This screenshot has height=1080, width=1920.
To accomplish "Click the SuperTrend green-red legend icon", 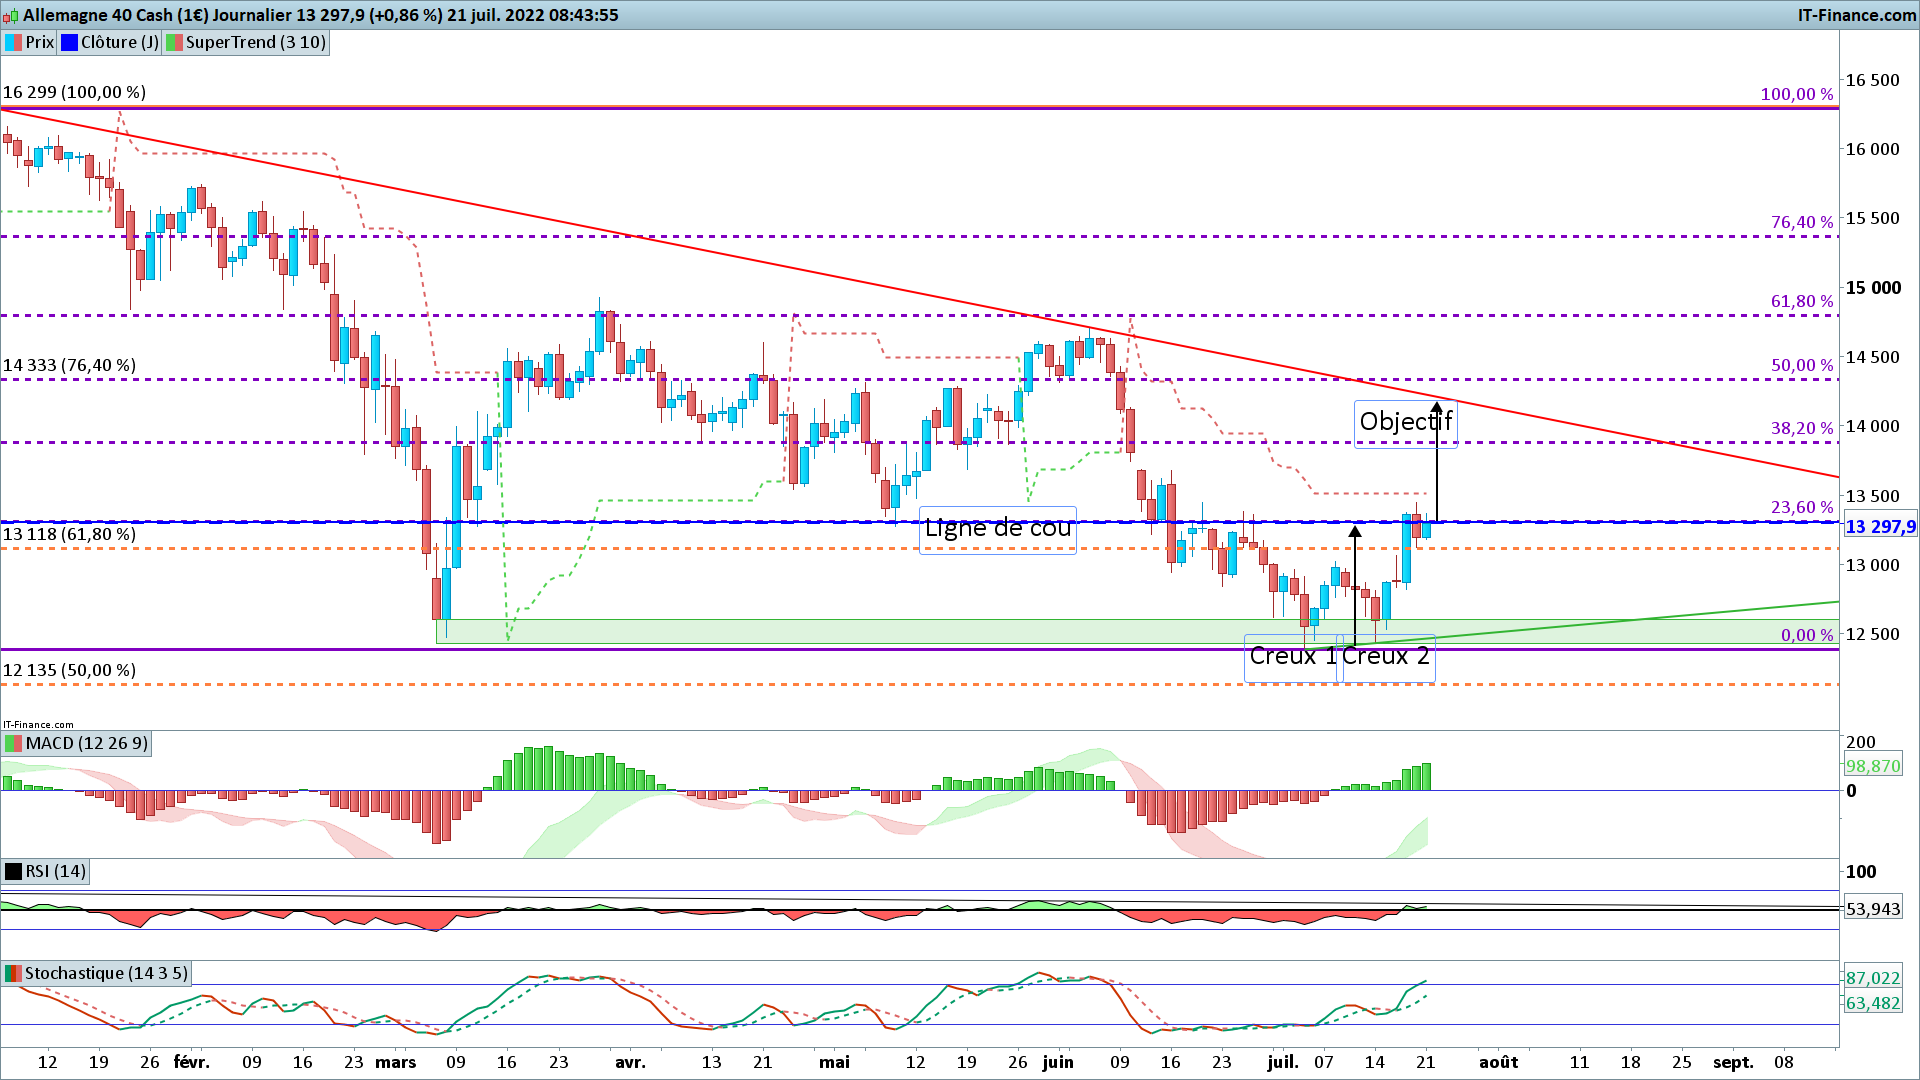I will click(174, 42).
